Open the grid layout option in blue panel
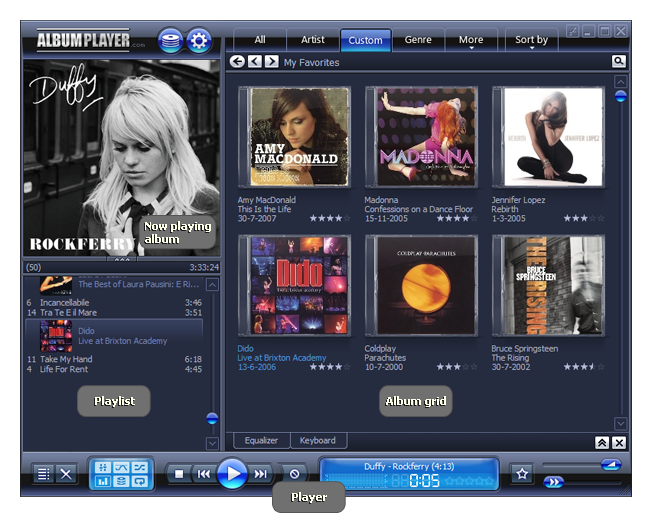Screen dimensions: 652x517 (x=102, y=467)
